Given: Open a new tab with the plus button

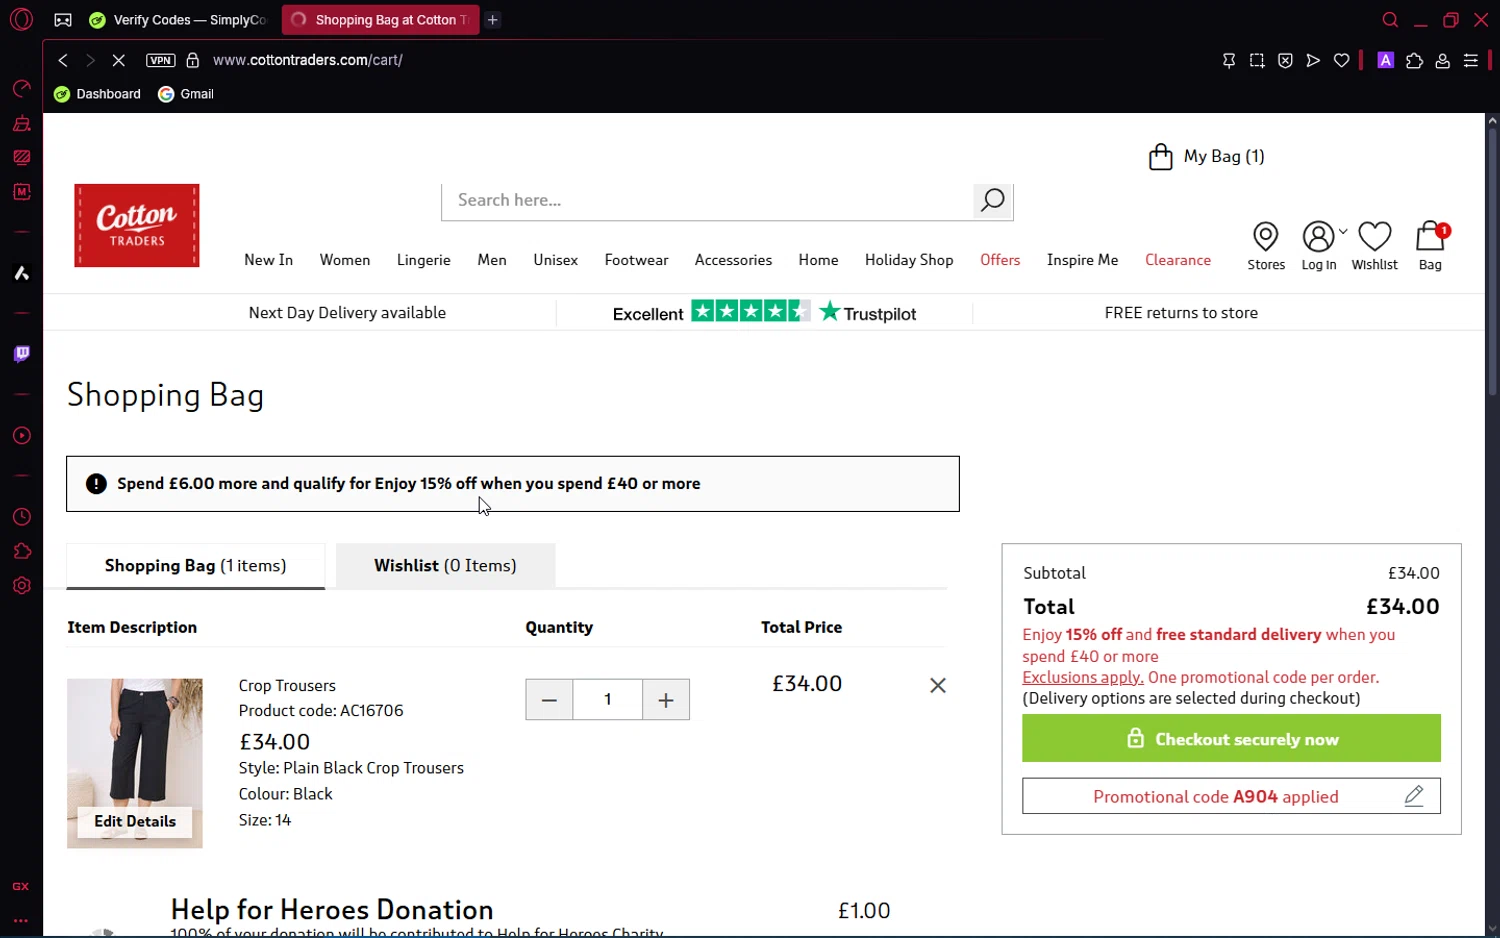Looking at the screenshot, I should coord(493,19).
